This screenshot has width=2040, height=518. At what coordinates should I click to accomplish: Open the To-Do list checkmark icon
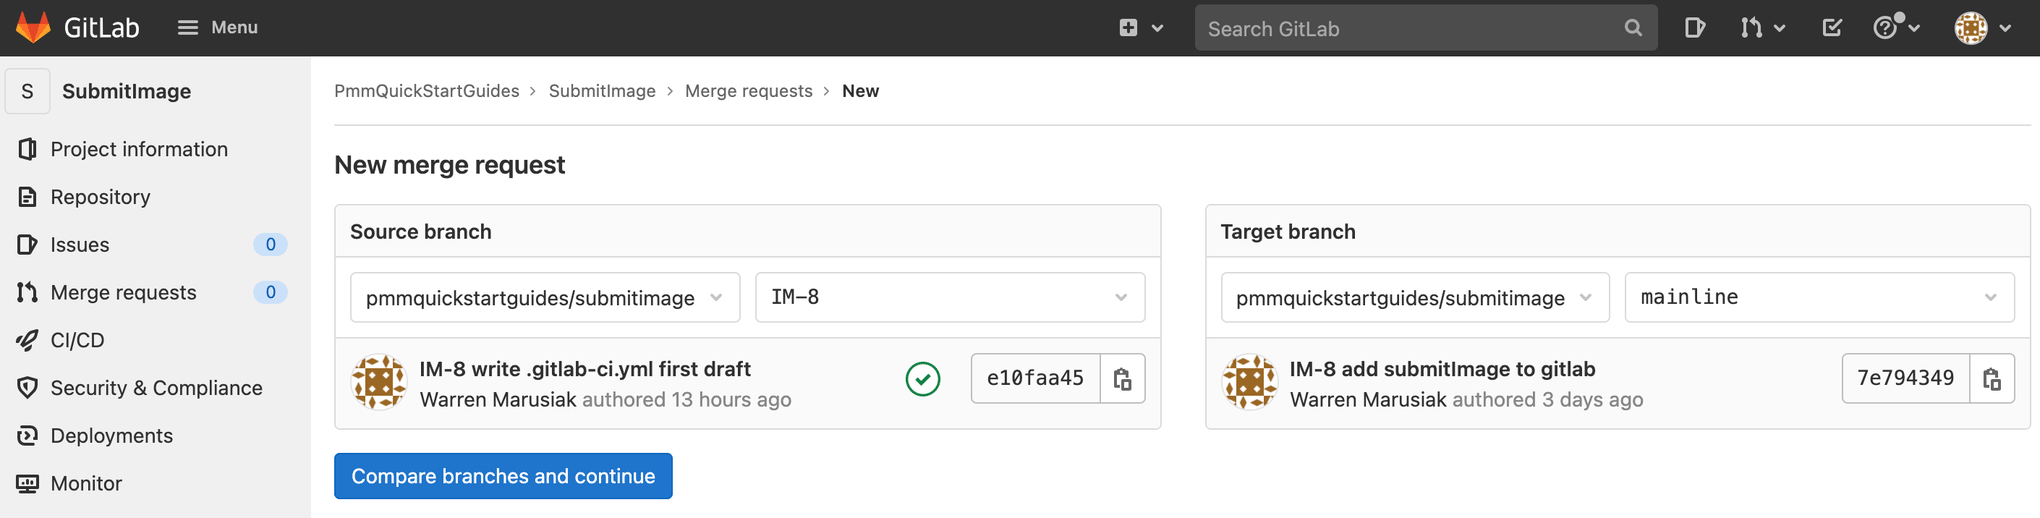(1831, 28)
